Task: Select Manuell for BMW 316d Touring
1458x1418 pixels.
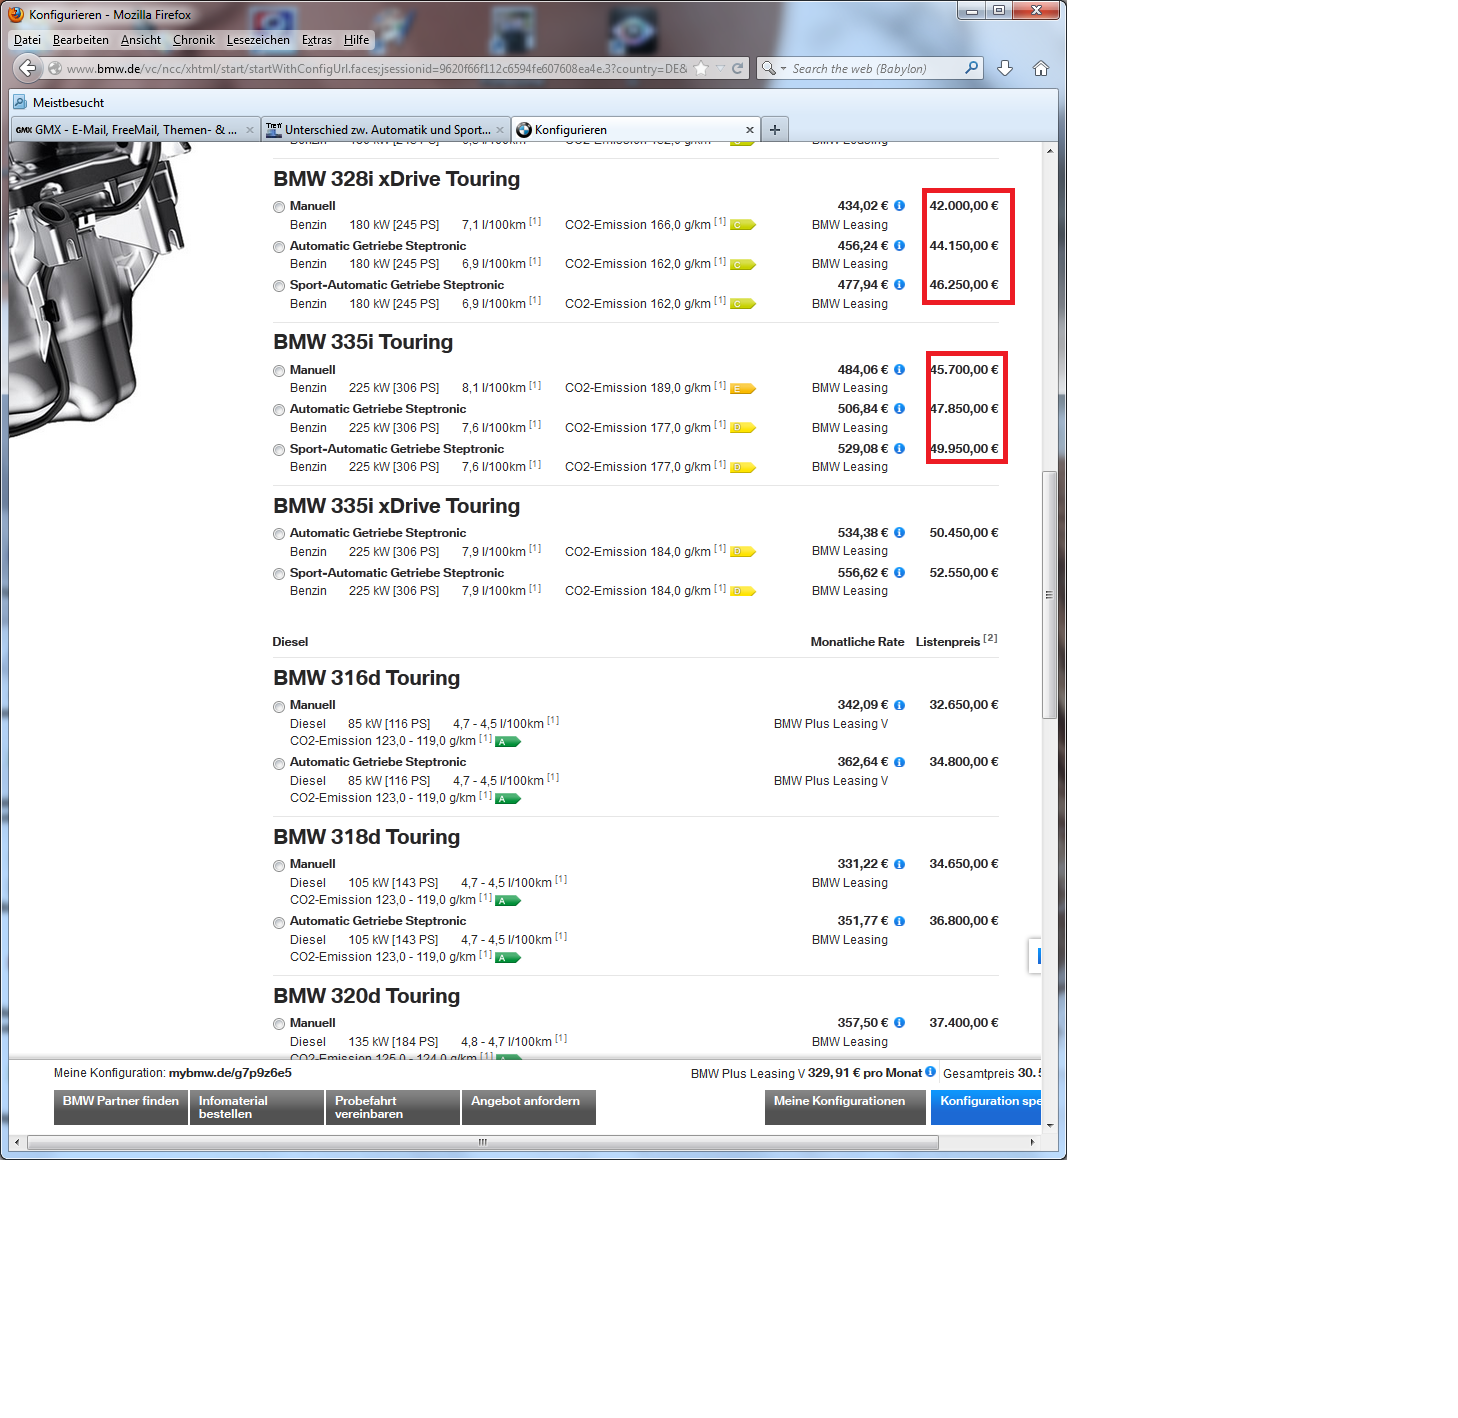Action: point(279,707)
